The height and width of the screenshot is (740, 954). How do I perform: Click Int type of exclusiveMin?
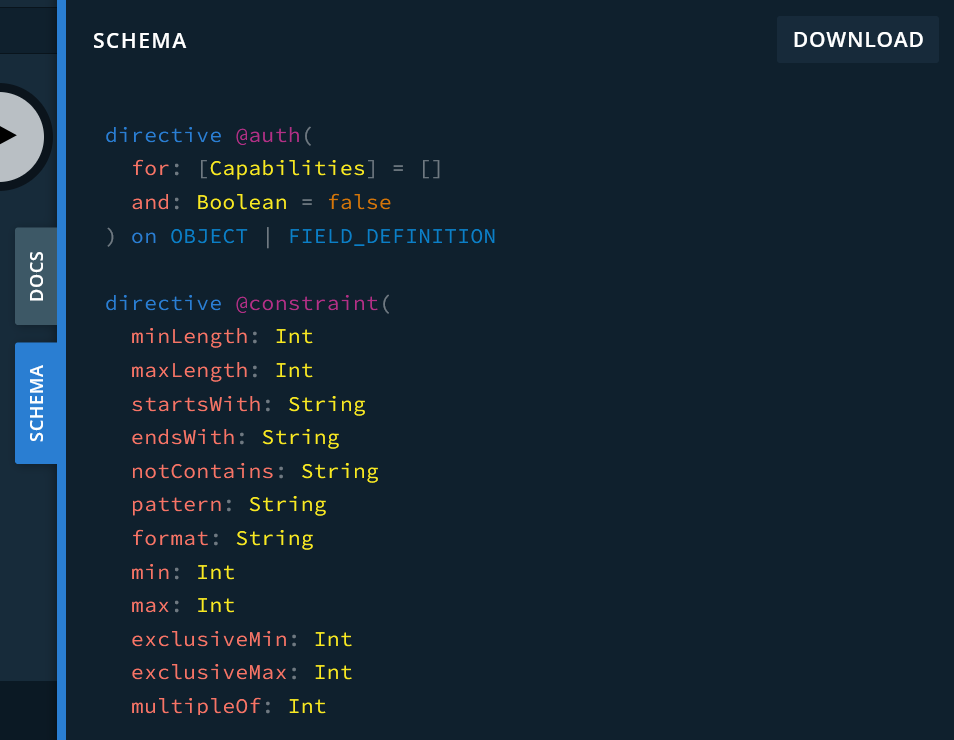(x=333, y=640)
